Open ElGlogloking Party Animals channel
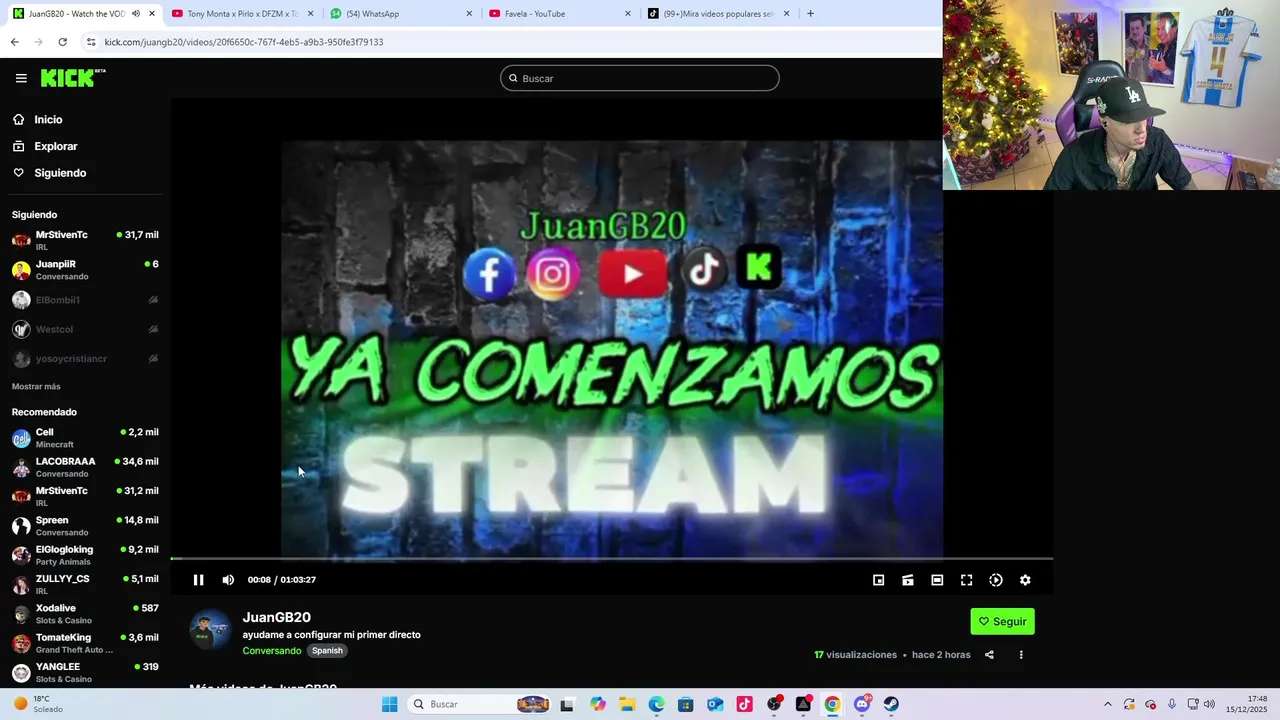Viewport: 1280px width, 720px height. [85, 555]
